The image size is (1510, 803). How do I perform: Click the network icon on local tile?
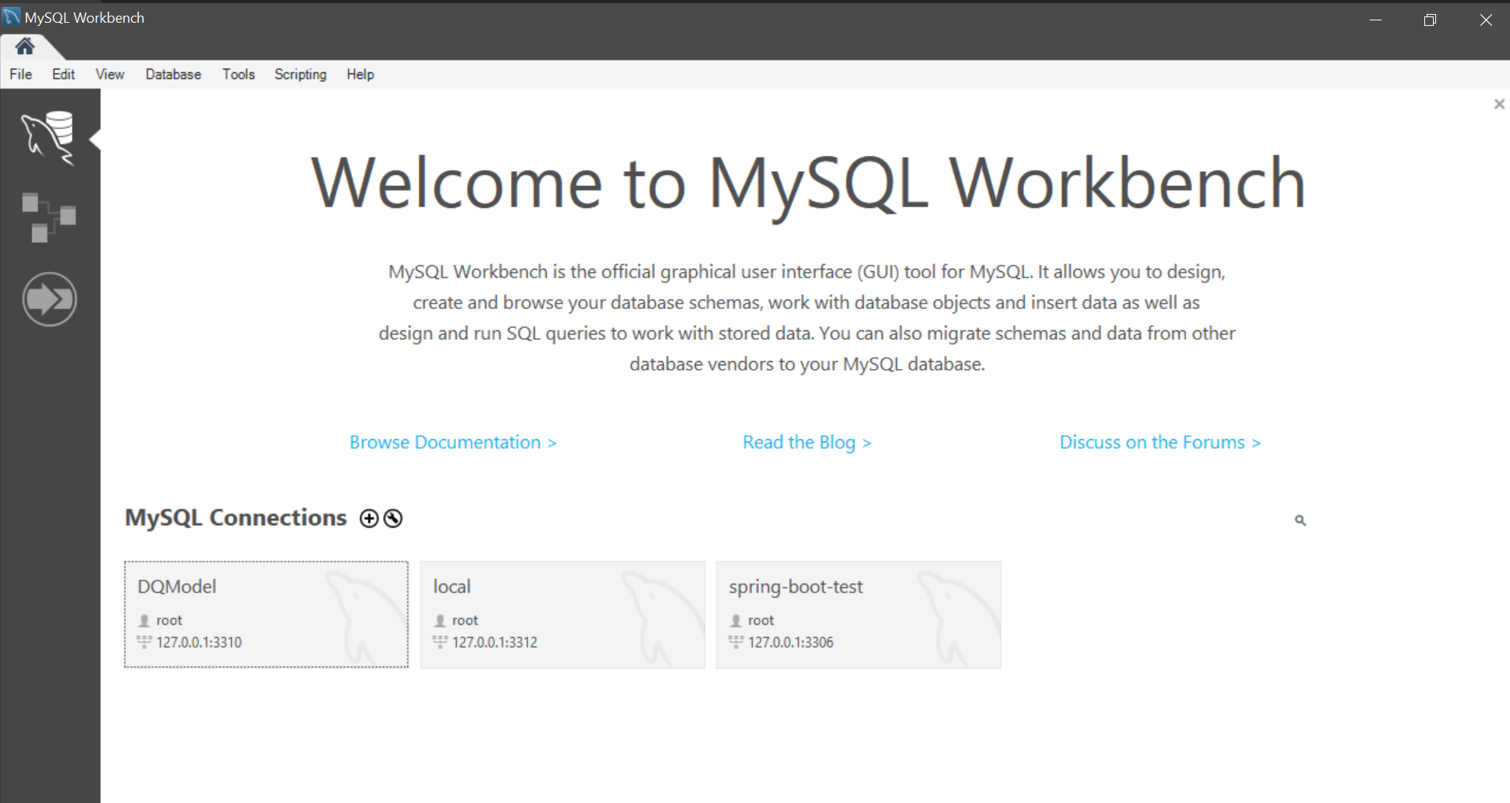(440, 642)
